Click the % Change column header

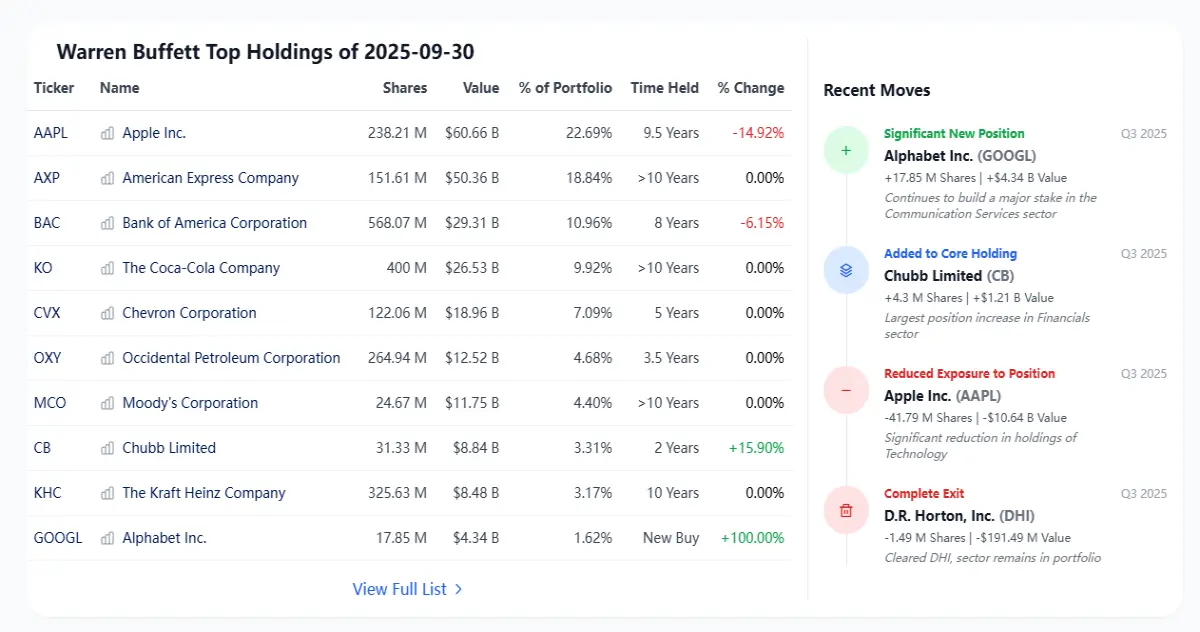click(751, 88)
